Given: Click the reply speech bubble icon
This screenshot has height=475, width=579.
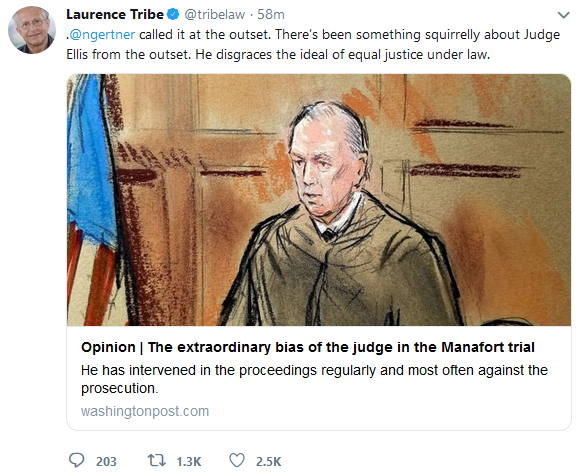Looking at the screenshot, I should (x=77, y=461).
